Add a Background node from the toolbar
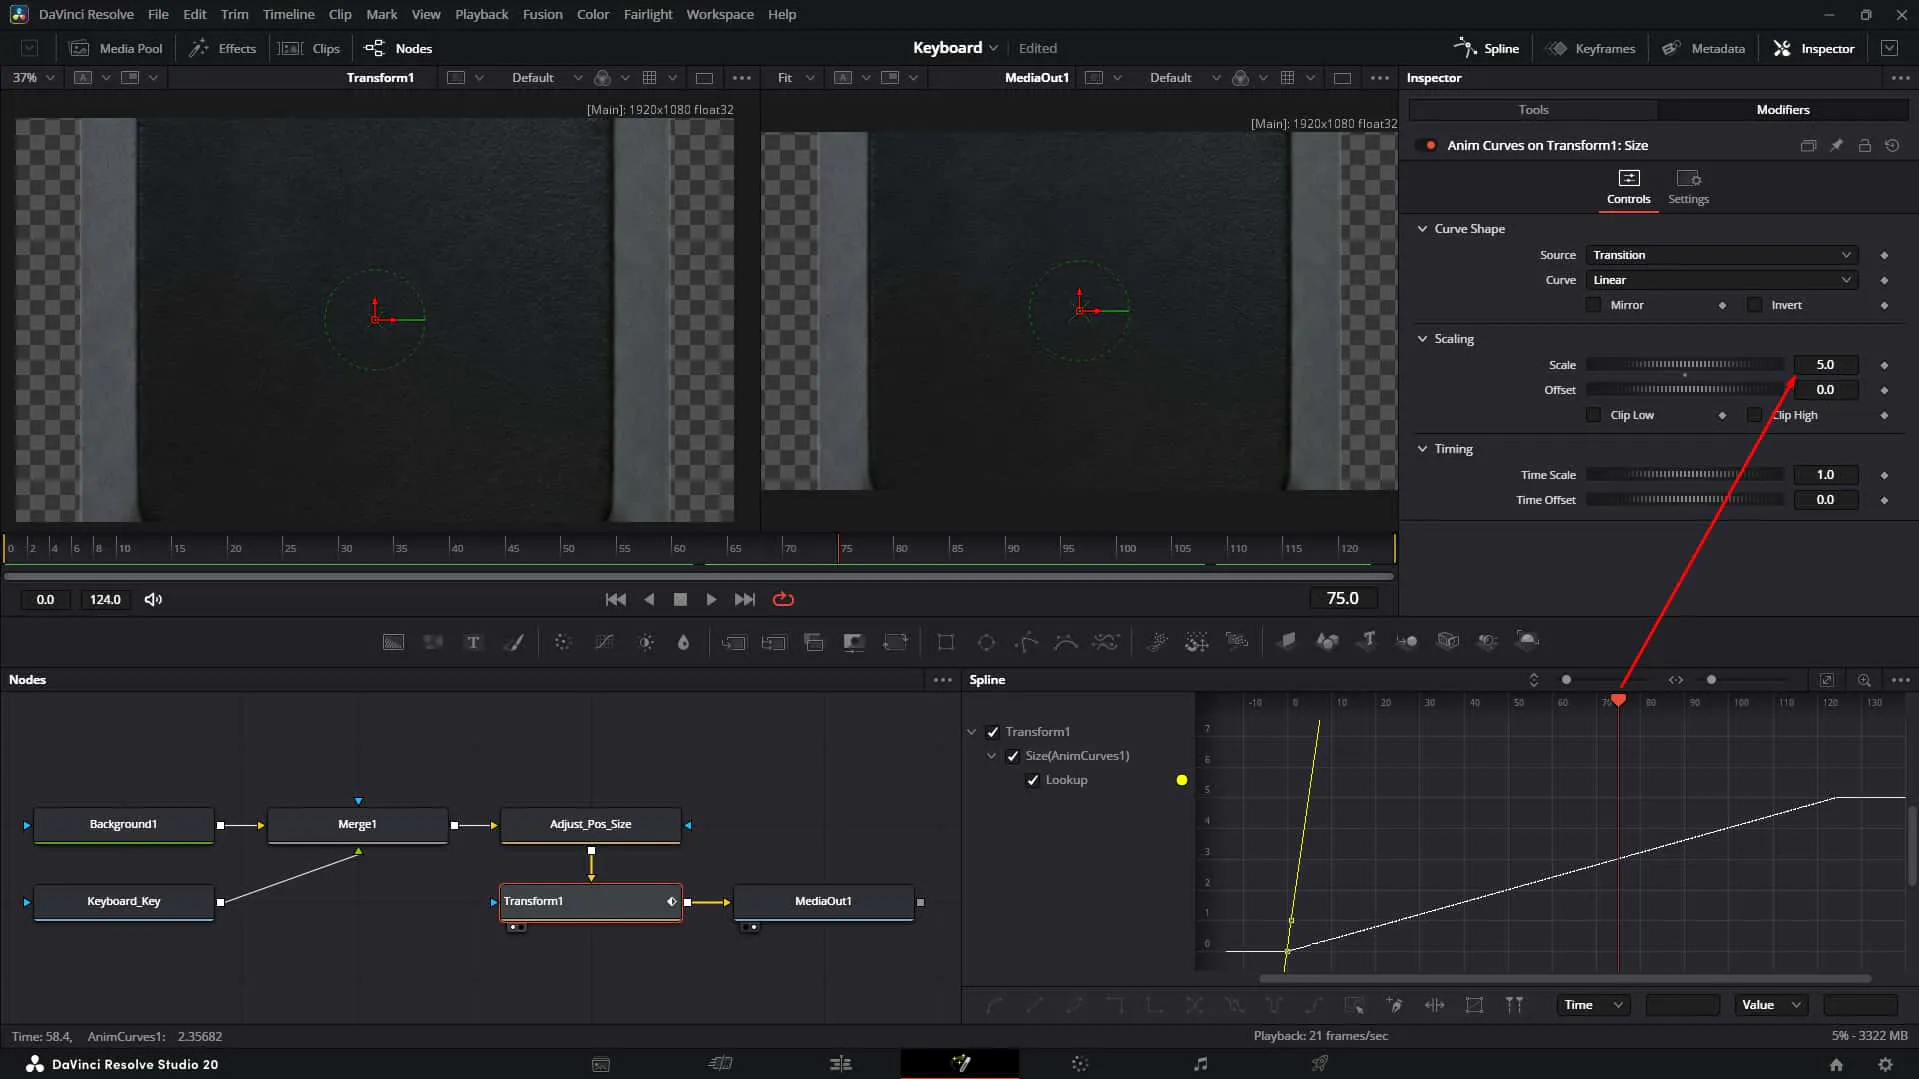Viewport: 1919px width, 1079px height. pos(393,642)
